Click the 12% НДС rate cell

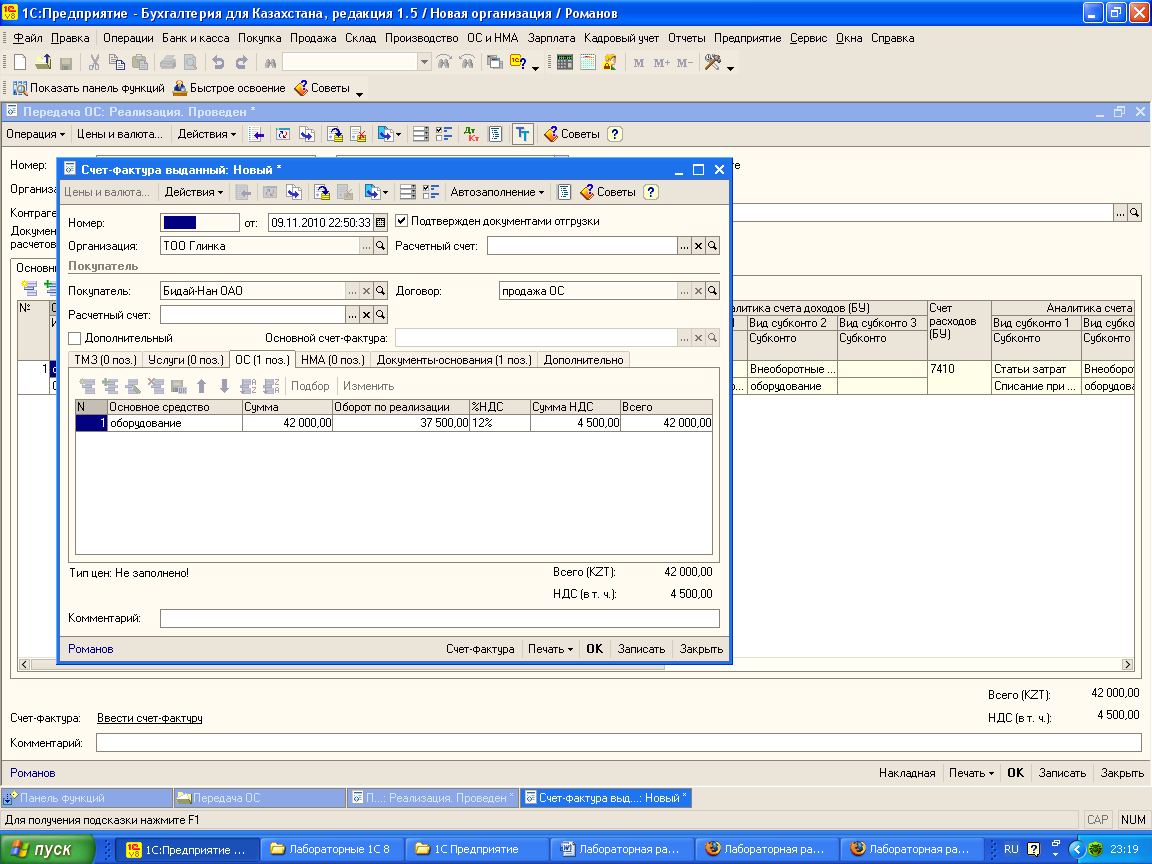click(500, 423)
